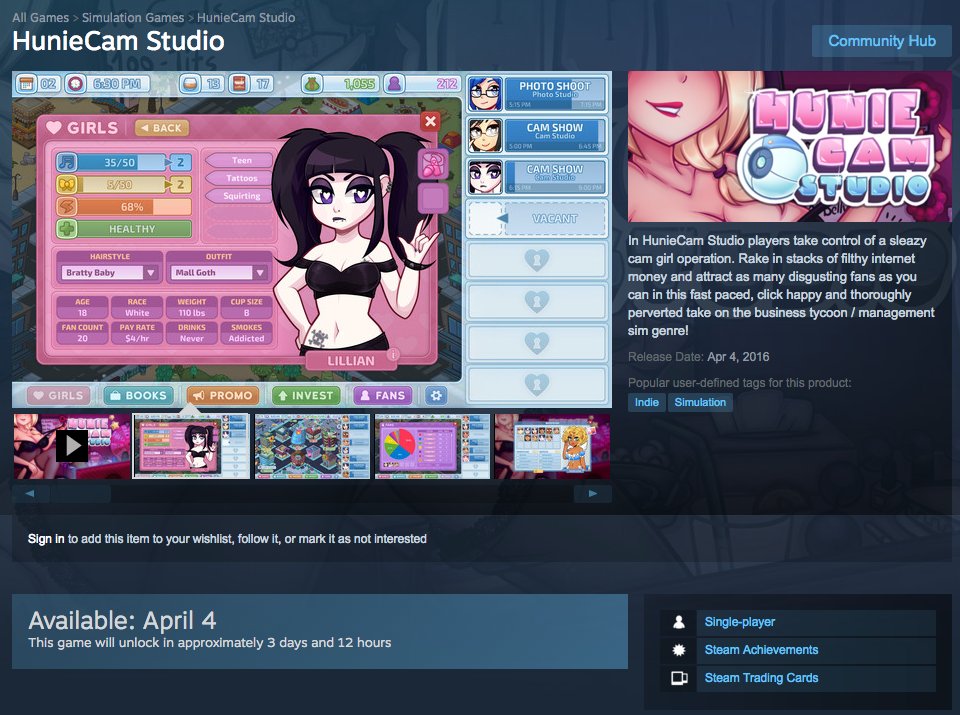Open the PROMO tab in game toolbar
960x715 pixels.
coord(223,395)
